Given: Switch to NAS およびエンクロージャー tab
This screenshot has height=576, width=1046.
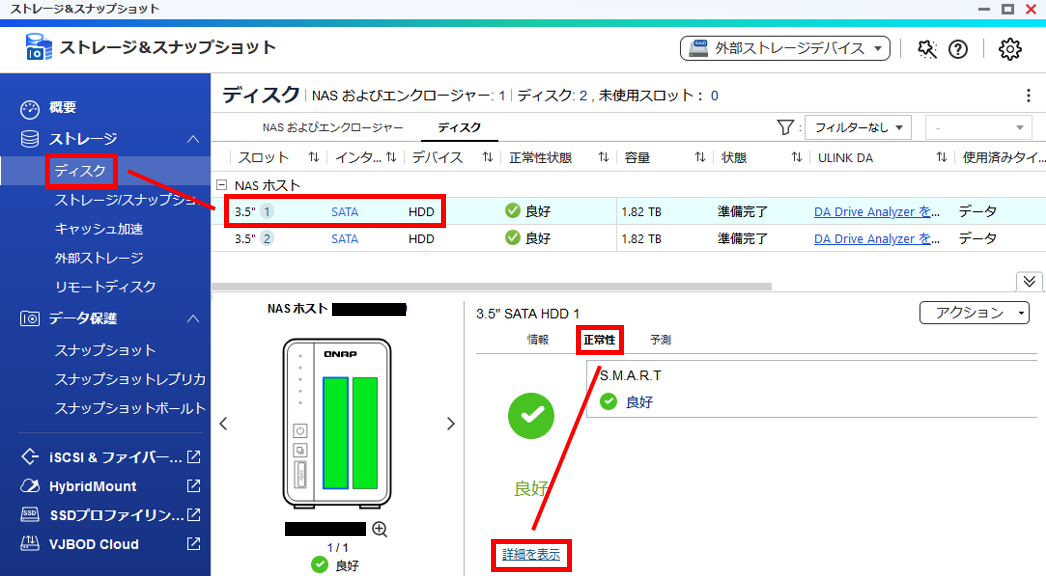Looking at the screenshot, I should pyautogui.click(x=332, y=127).
